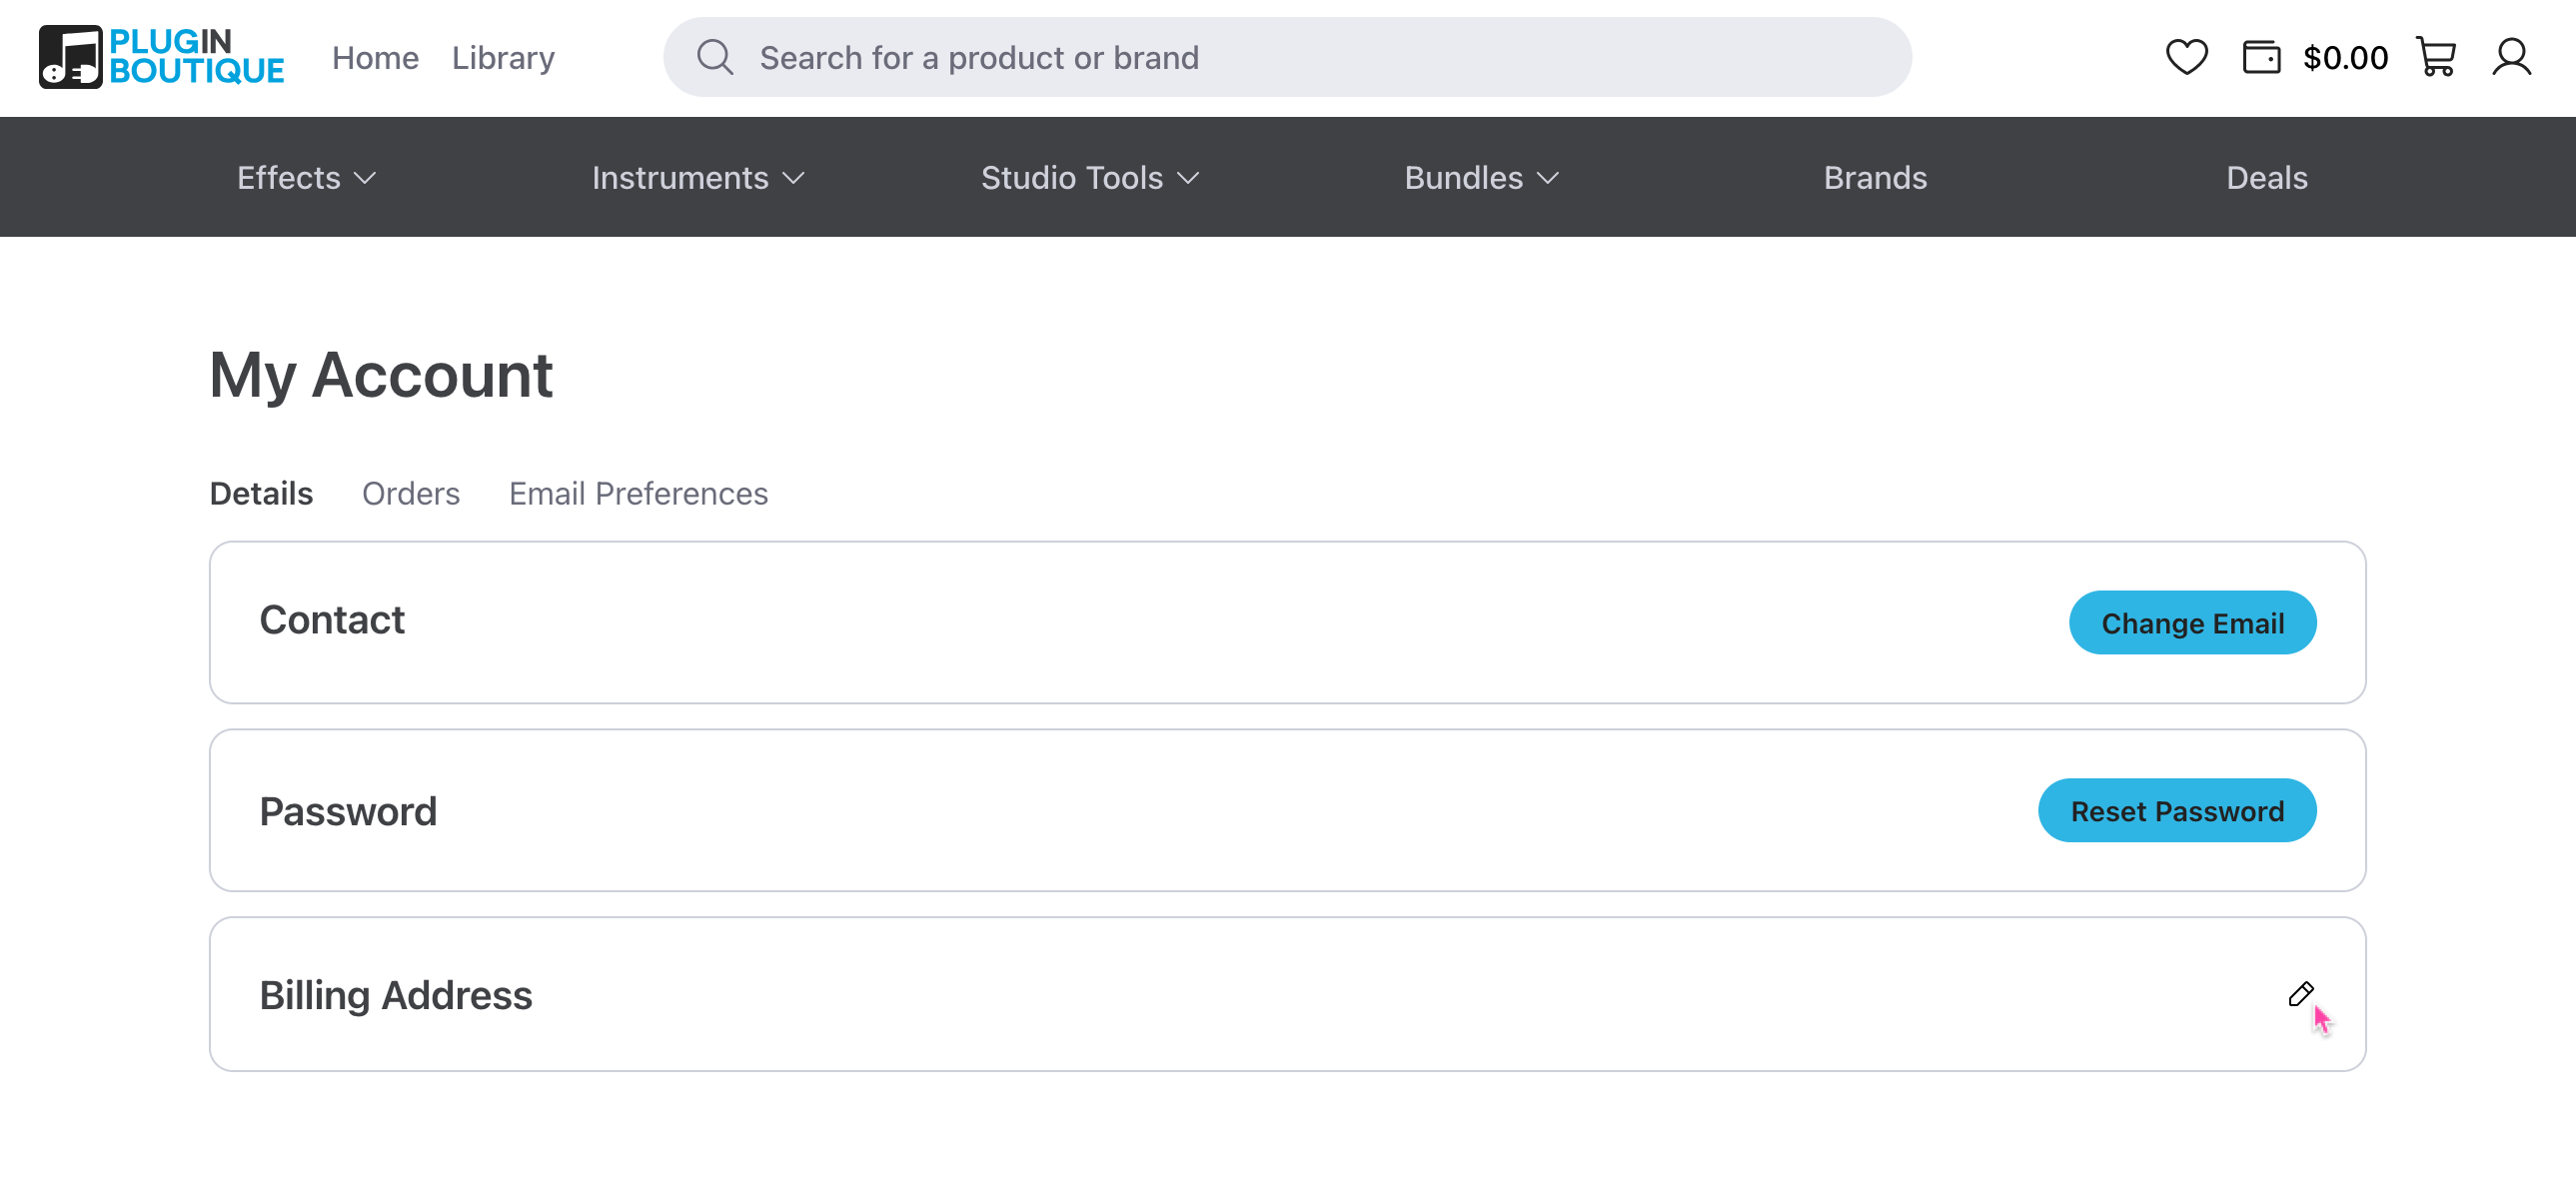Focus the product or brand search field

1300,58
